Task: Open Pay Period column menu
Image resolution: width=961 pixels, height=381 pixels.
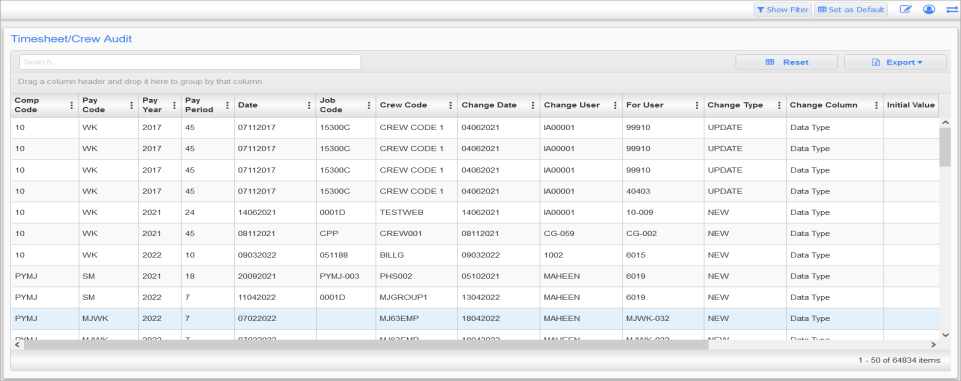Action: 227,105
